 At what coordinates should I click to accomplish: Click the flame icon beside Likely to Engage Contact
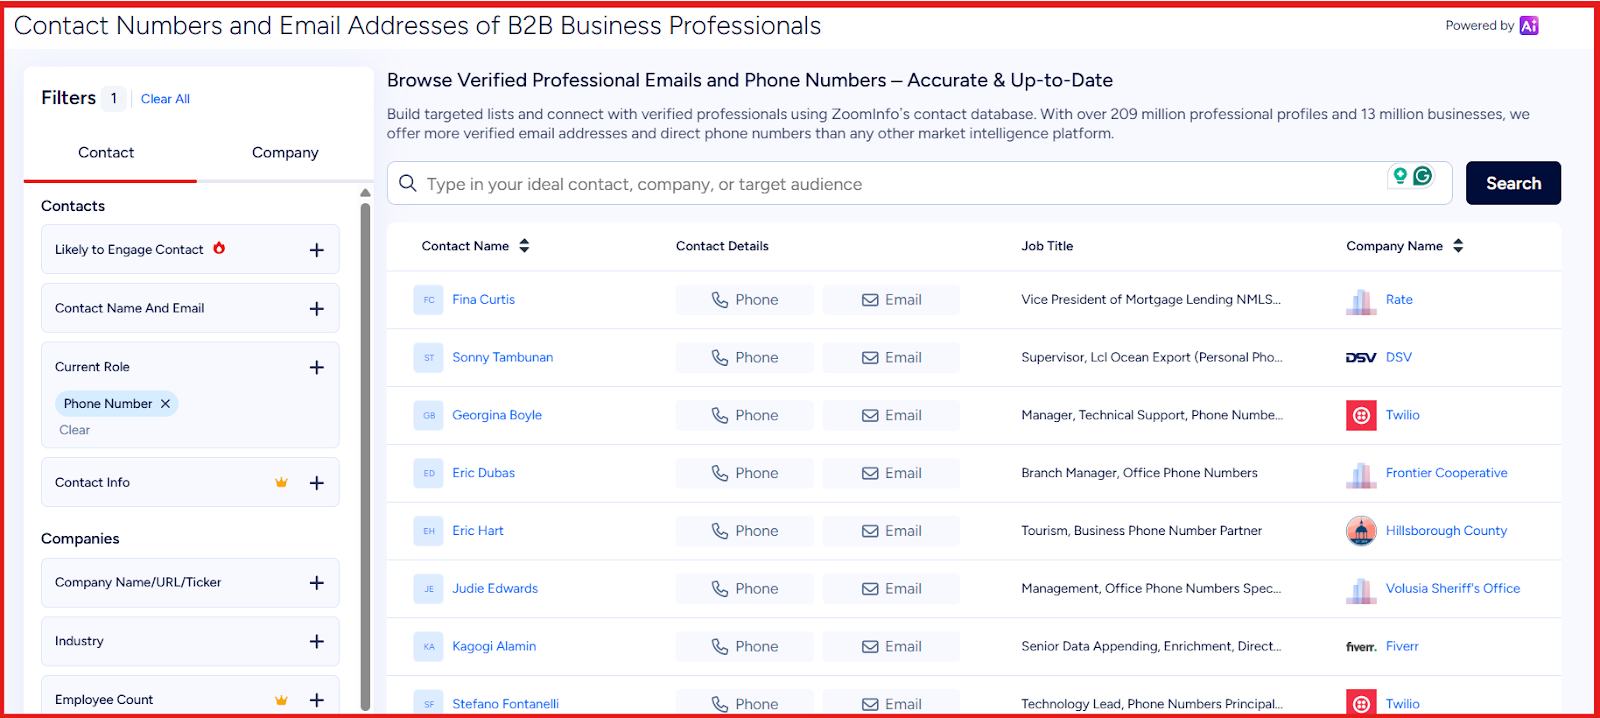219,248
